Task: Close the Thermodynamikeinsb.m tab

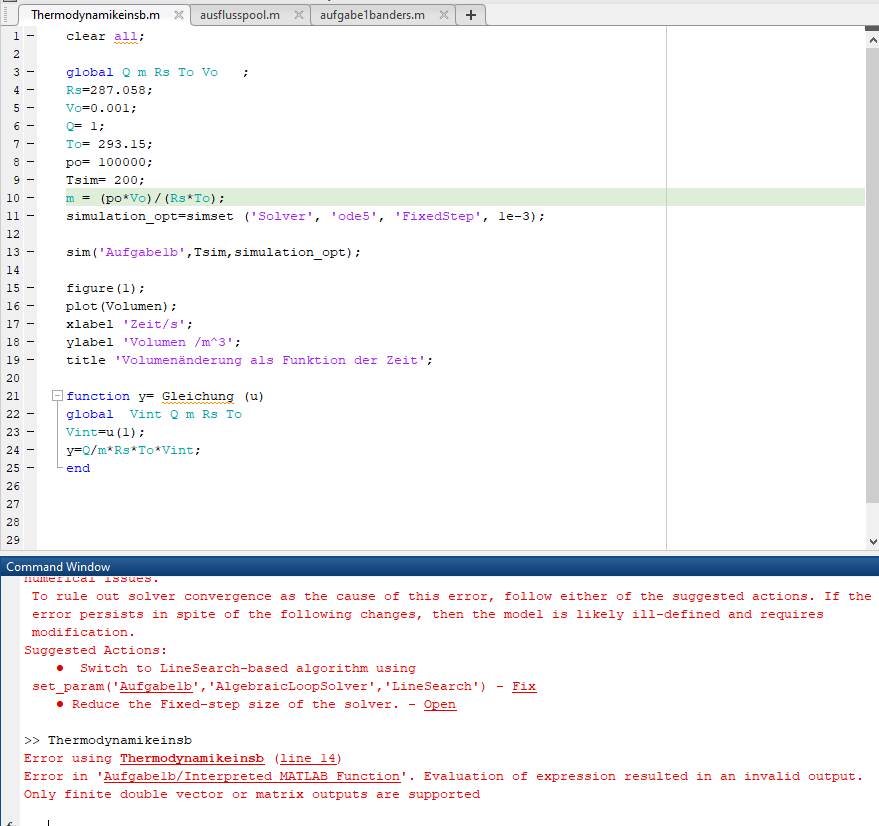Action: pyautogui.click(x=178, y=15)
